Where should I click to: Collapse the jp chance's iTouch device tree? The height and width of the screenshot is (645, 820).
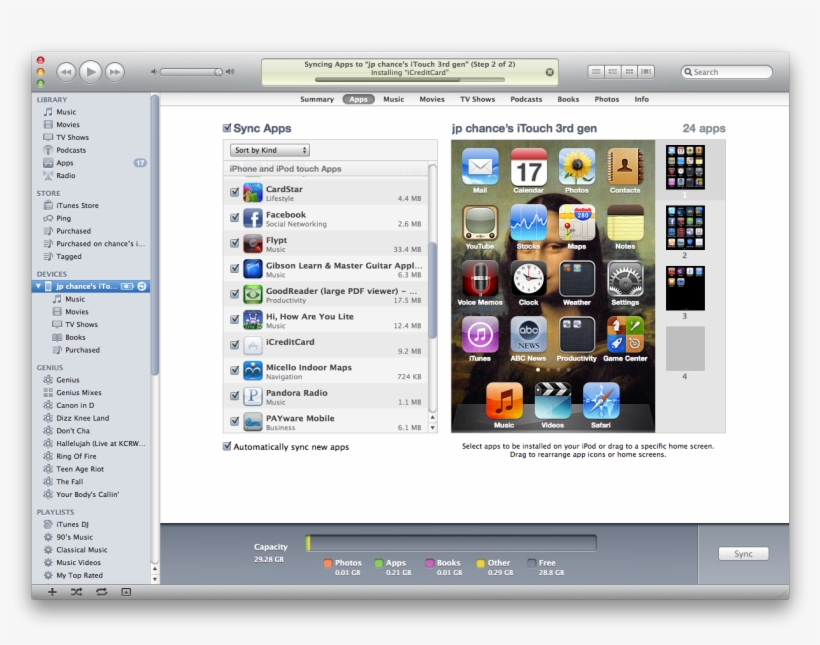38,286
